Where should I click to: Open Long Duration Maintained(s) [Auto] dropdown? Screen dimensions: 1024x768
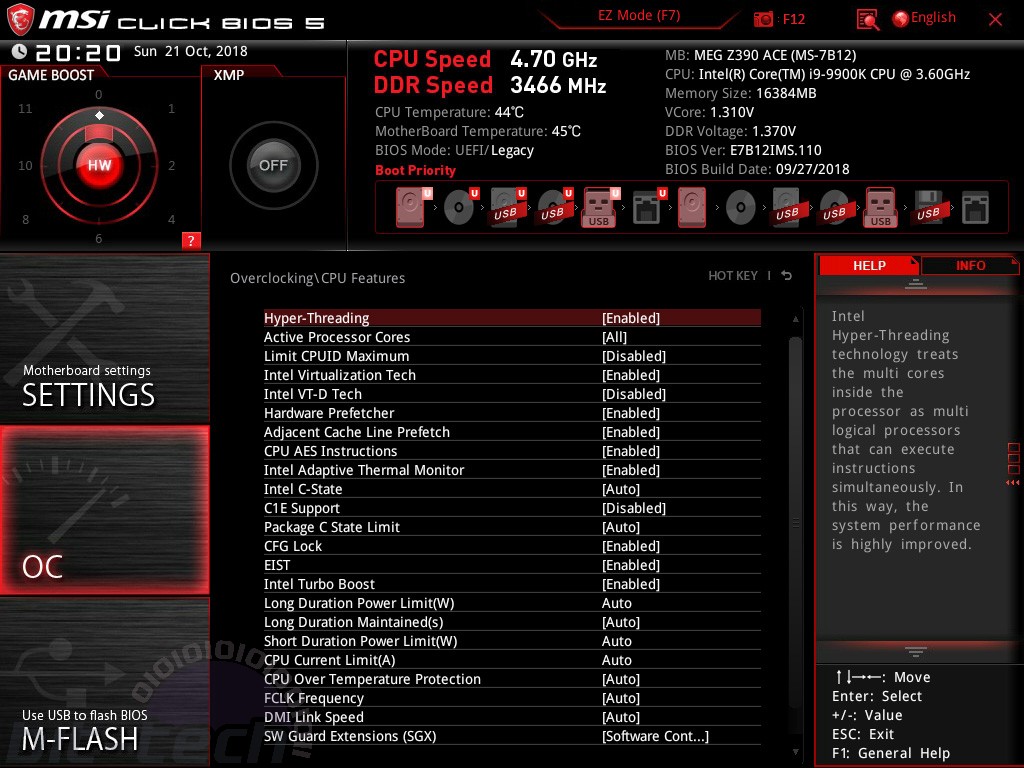pyautogui.click(x=620, y=622)
